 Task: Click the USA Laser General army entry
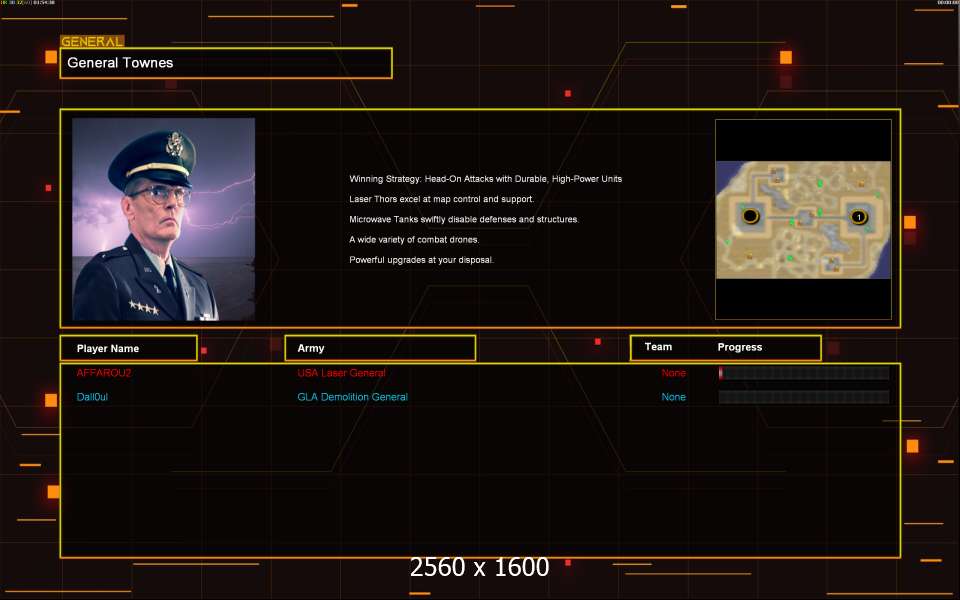click(x=341, y=373)
